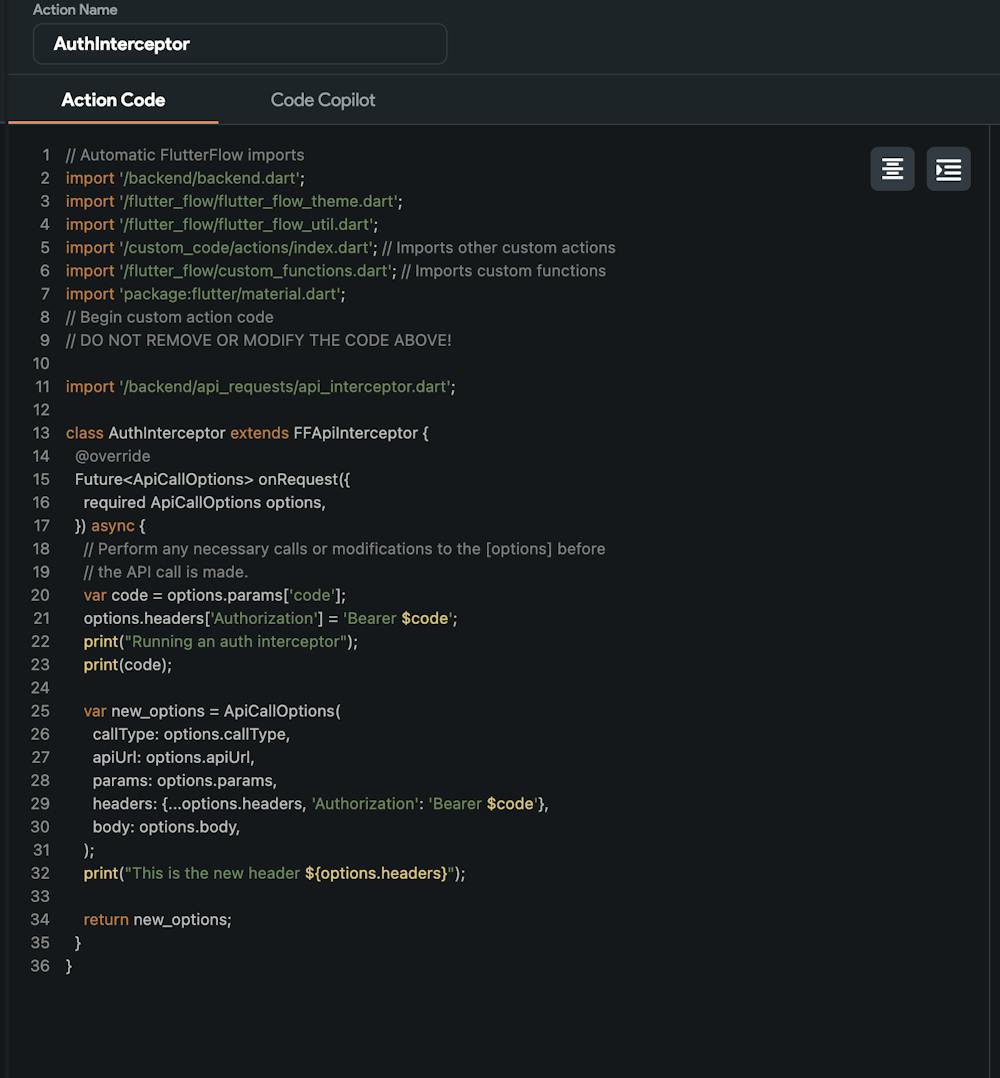Place cursor on the async keyword line 17
Screen dimensions: 1000x1078
tap(111, 525)
